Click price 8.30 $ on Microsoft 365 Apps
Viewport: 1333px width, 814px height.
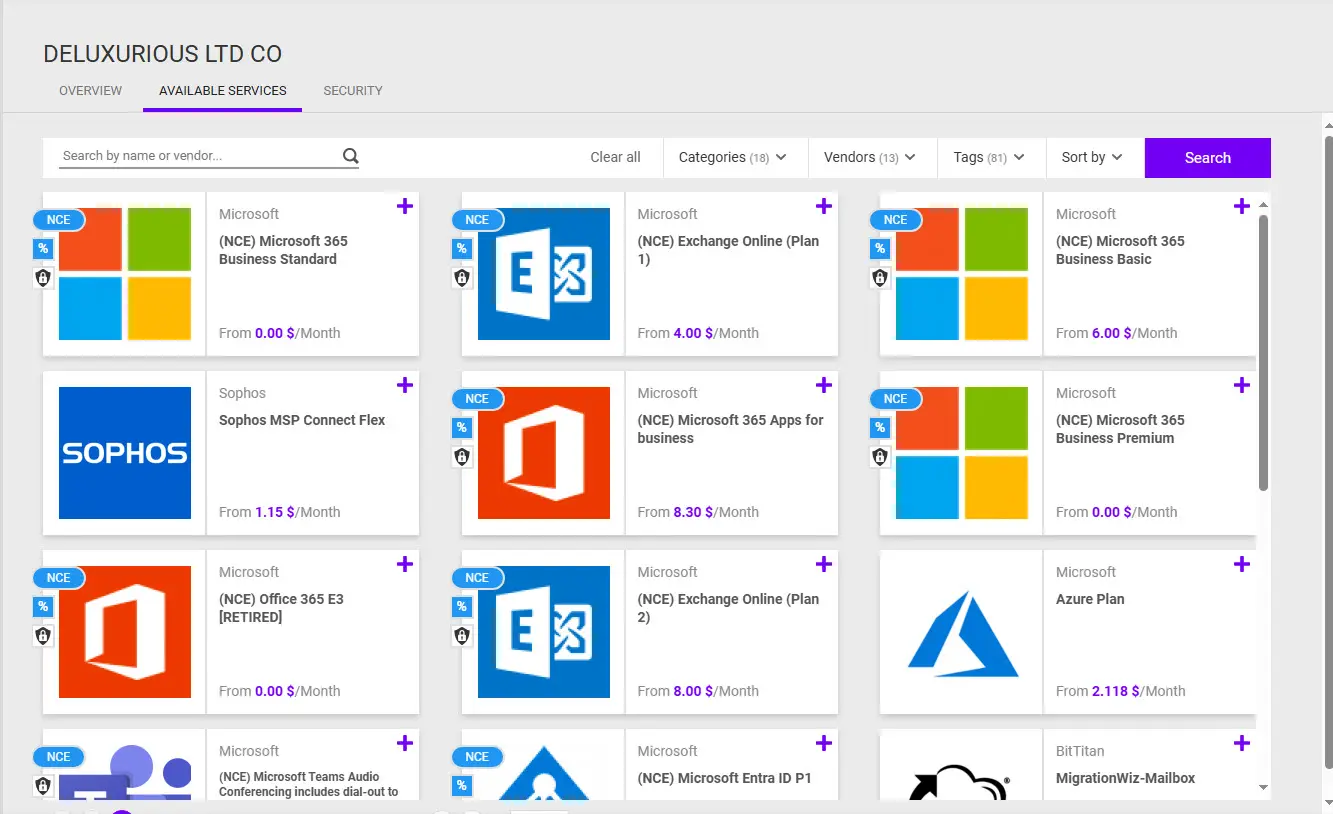click(694, 512)
